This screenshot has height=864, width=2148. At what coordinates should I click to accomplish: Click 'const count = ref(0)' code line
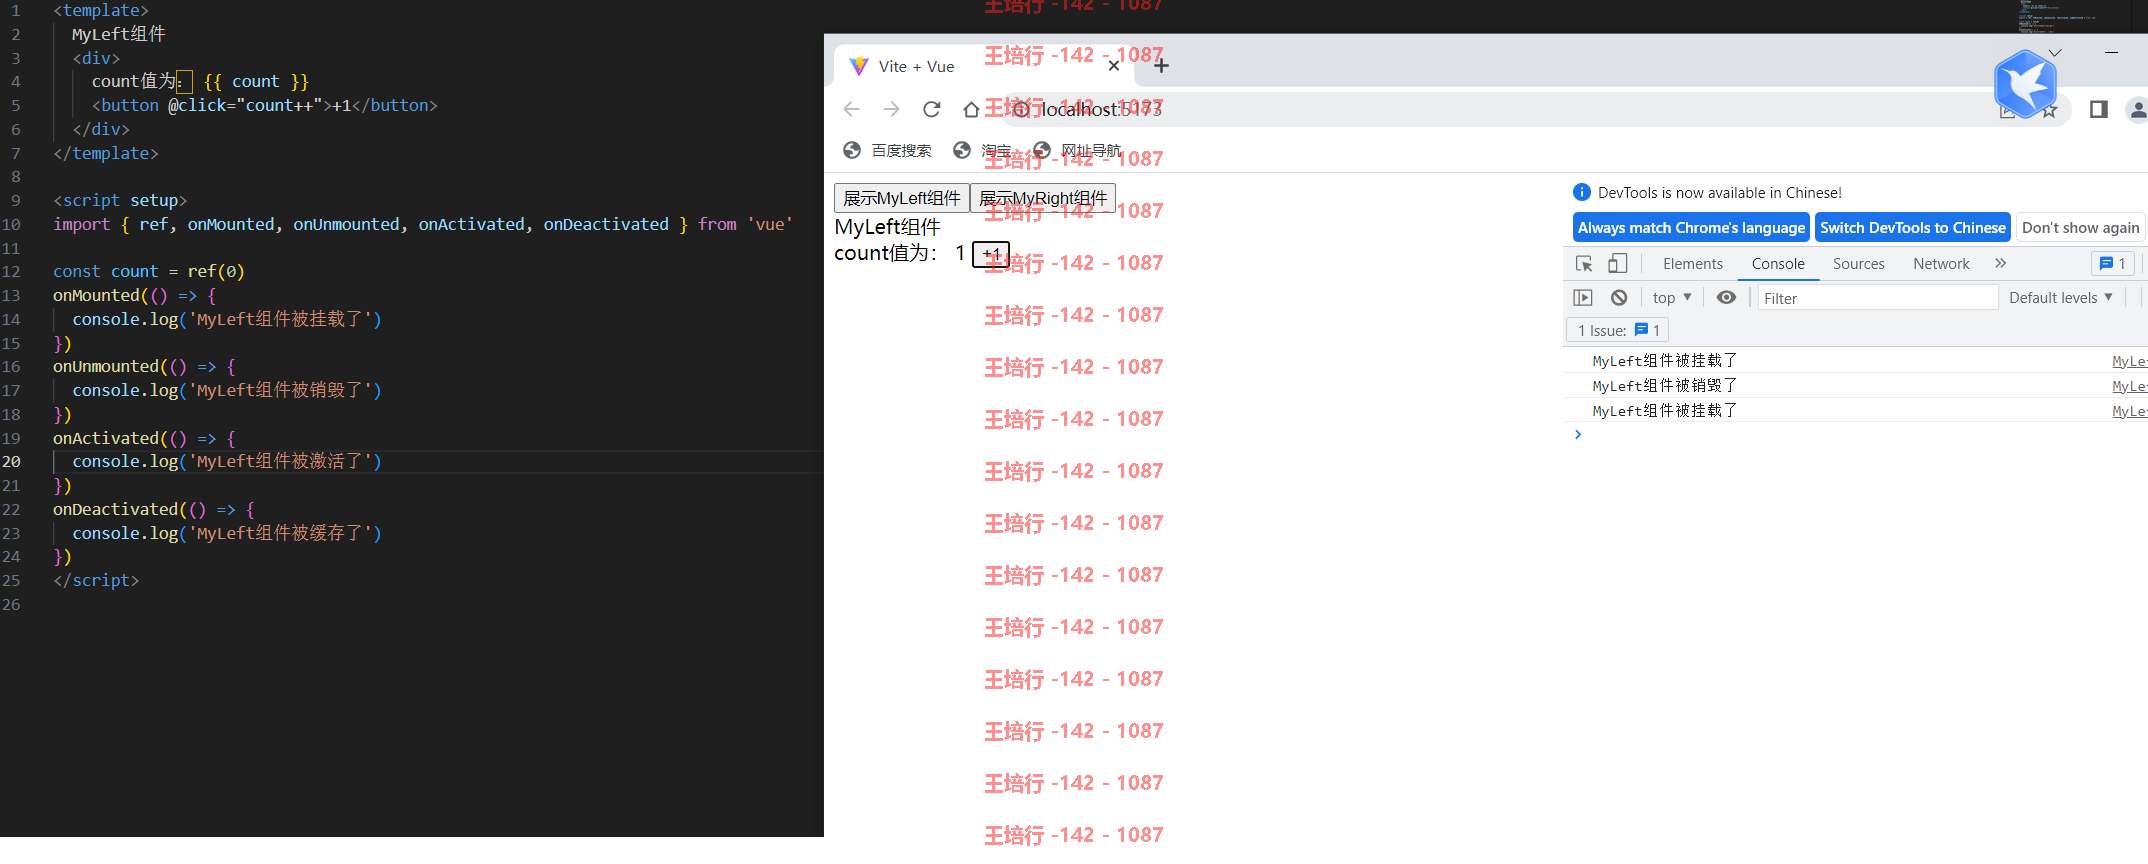tap(149, 272)
